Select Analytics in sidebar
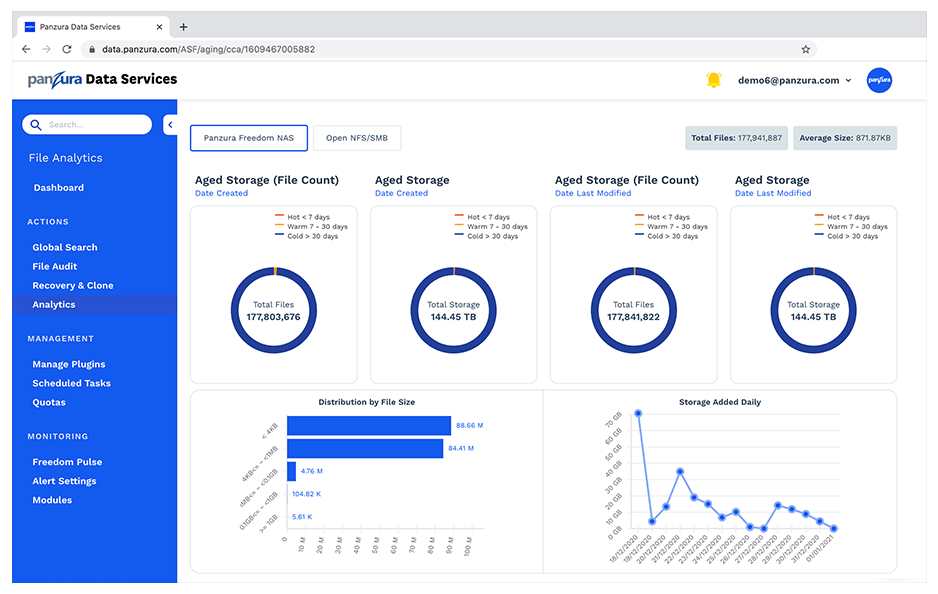The height and width of the screenshot is (594, 938). [54, 304]
